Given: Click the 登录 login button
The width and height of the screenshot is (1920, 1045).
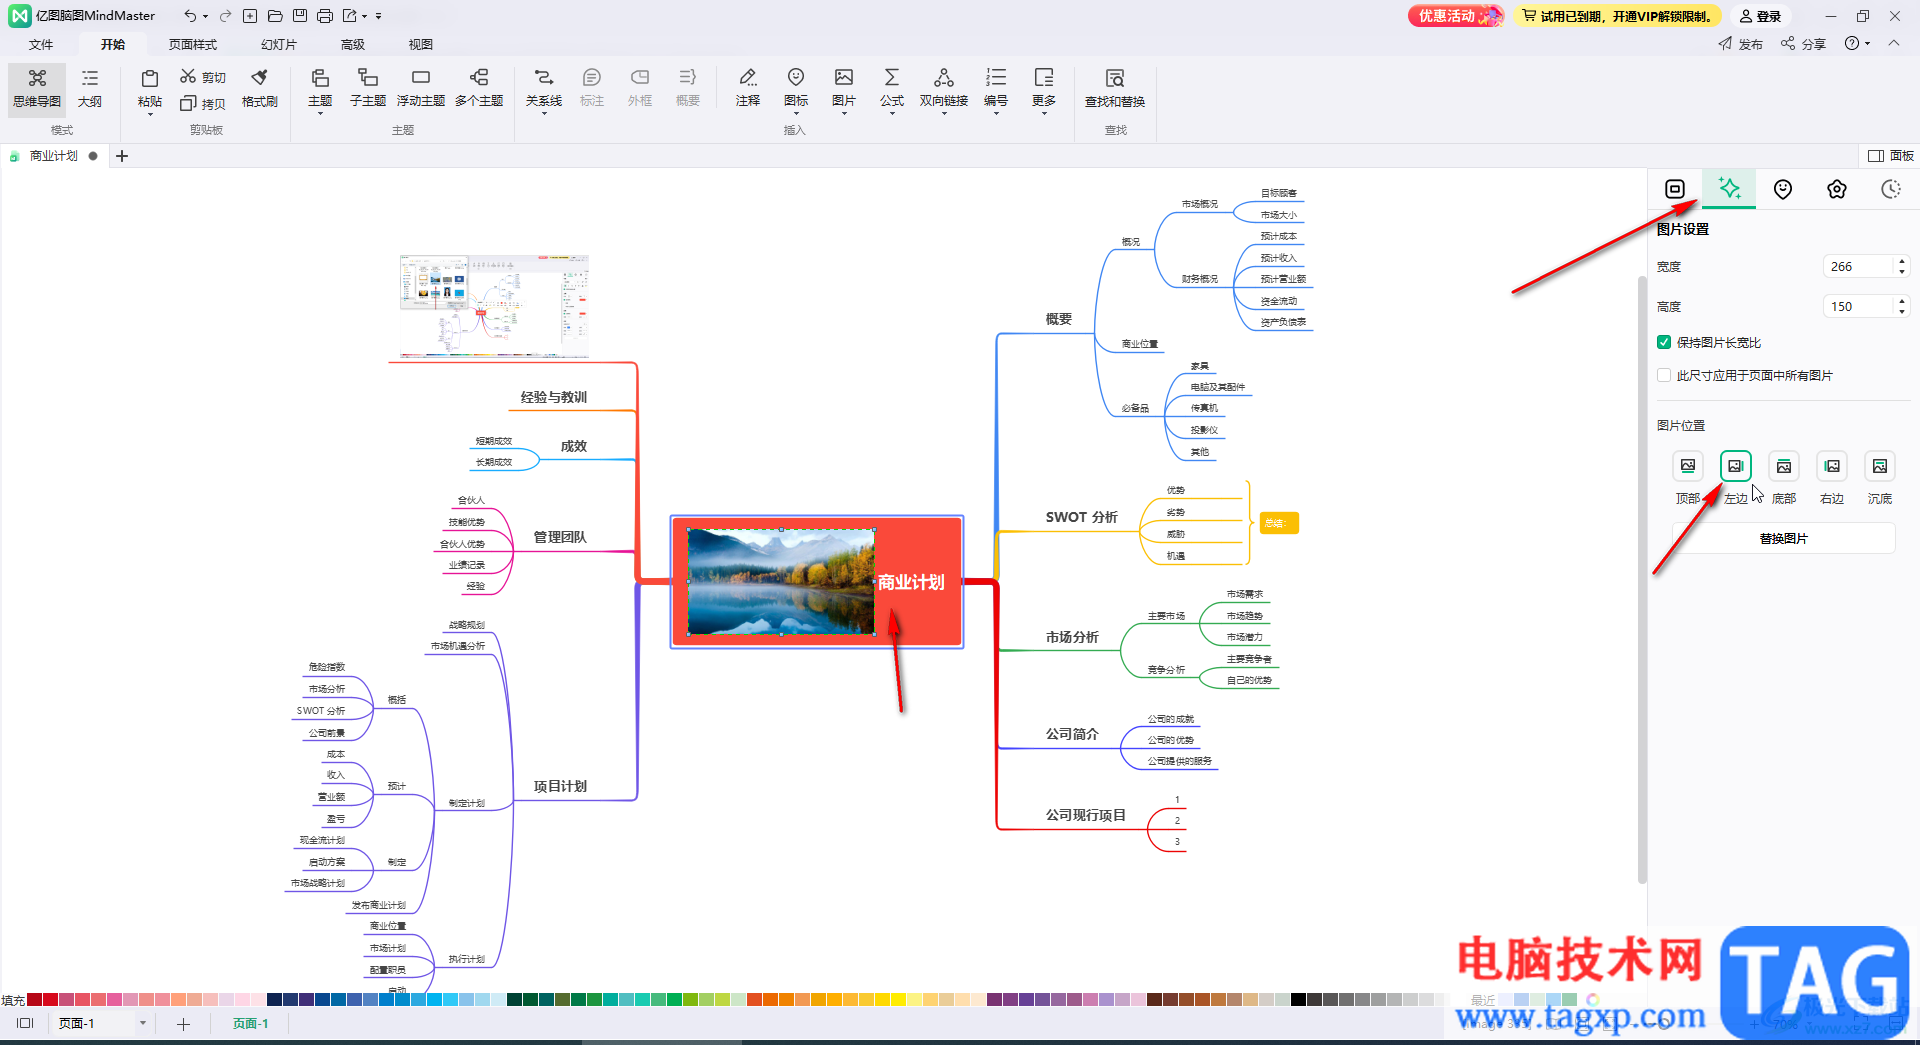Looking at the screenshot, I should [x=1760, y=16].
